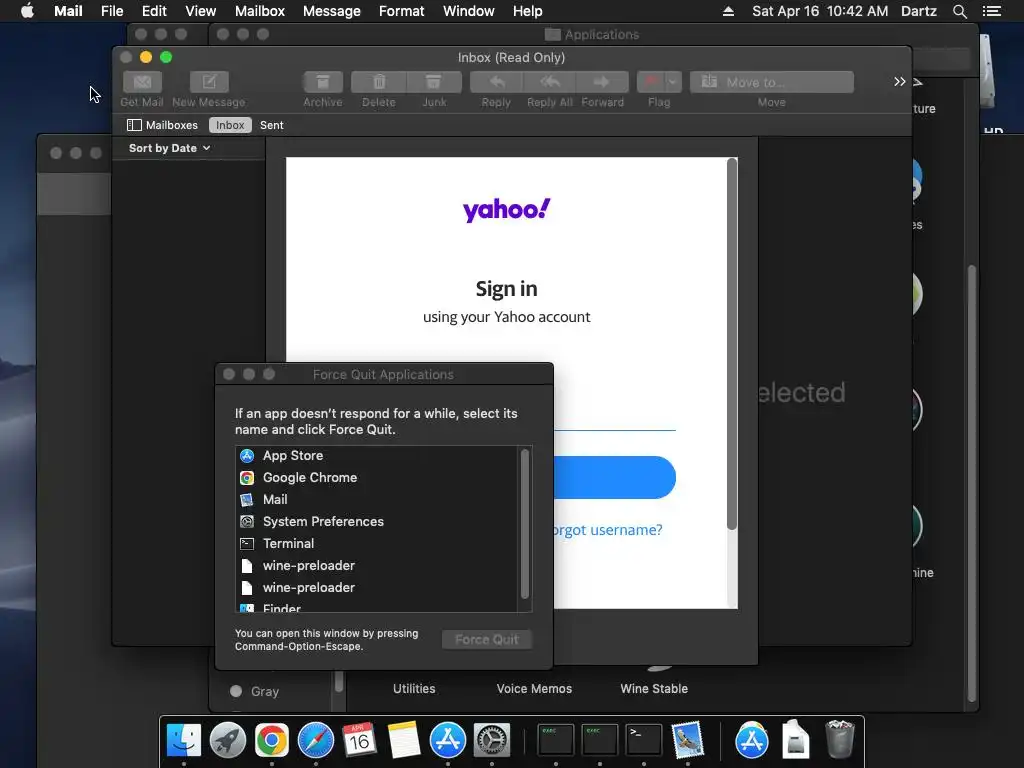Open Calendar icon in the Dock

[x=359, y=740]
